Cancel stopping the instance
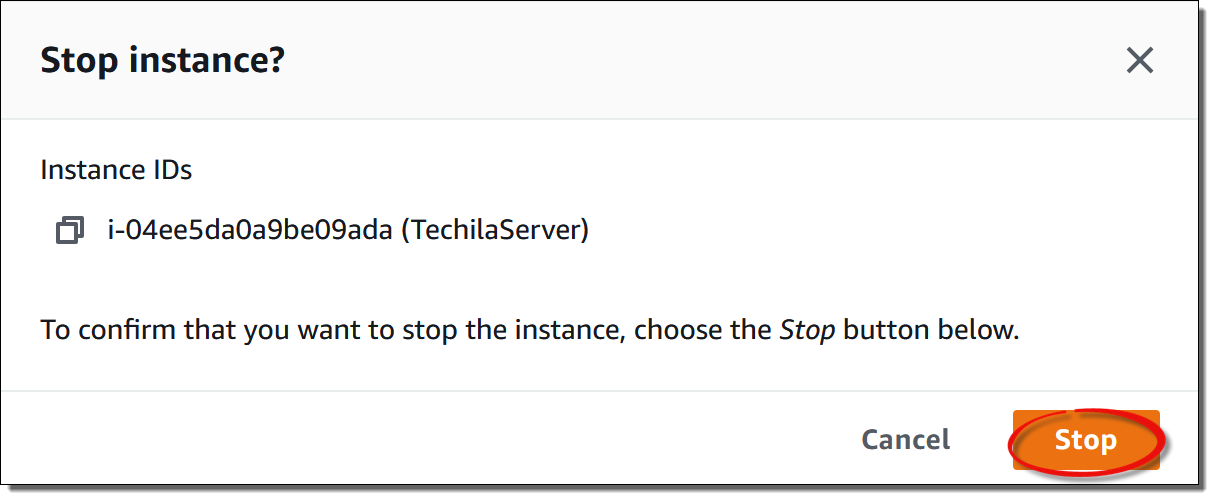This screenshot has width=1214, height=500. click(x=905, y=440)
